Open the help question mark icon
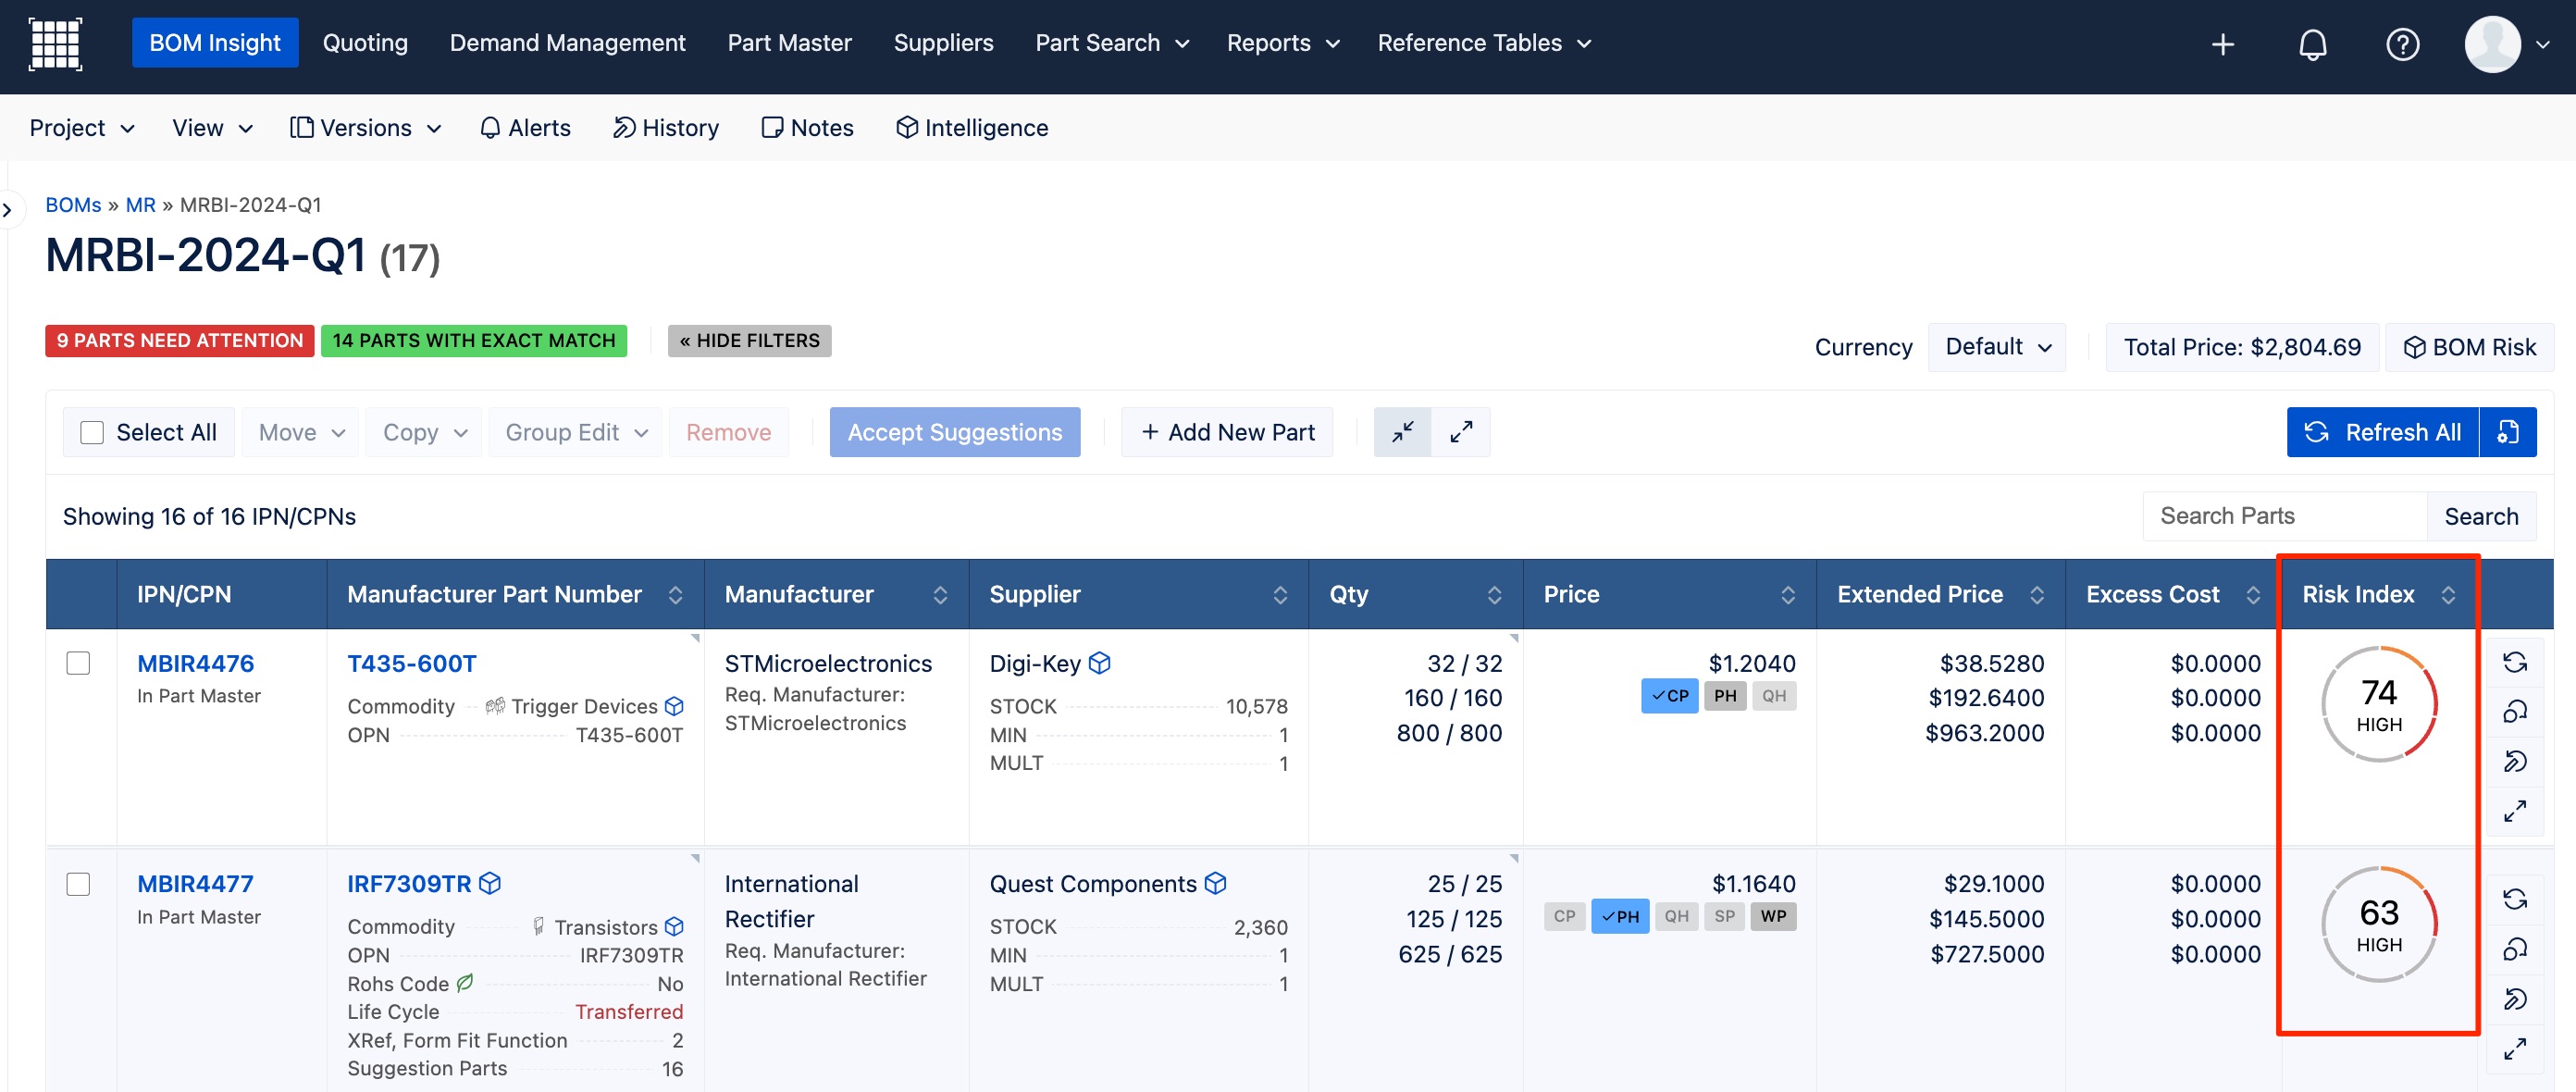The width and height of the screenshot is (2576, 1092). coord(2402,44)
